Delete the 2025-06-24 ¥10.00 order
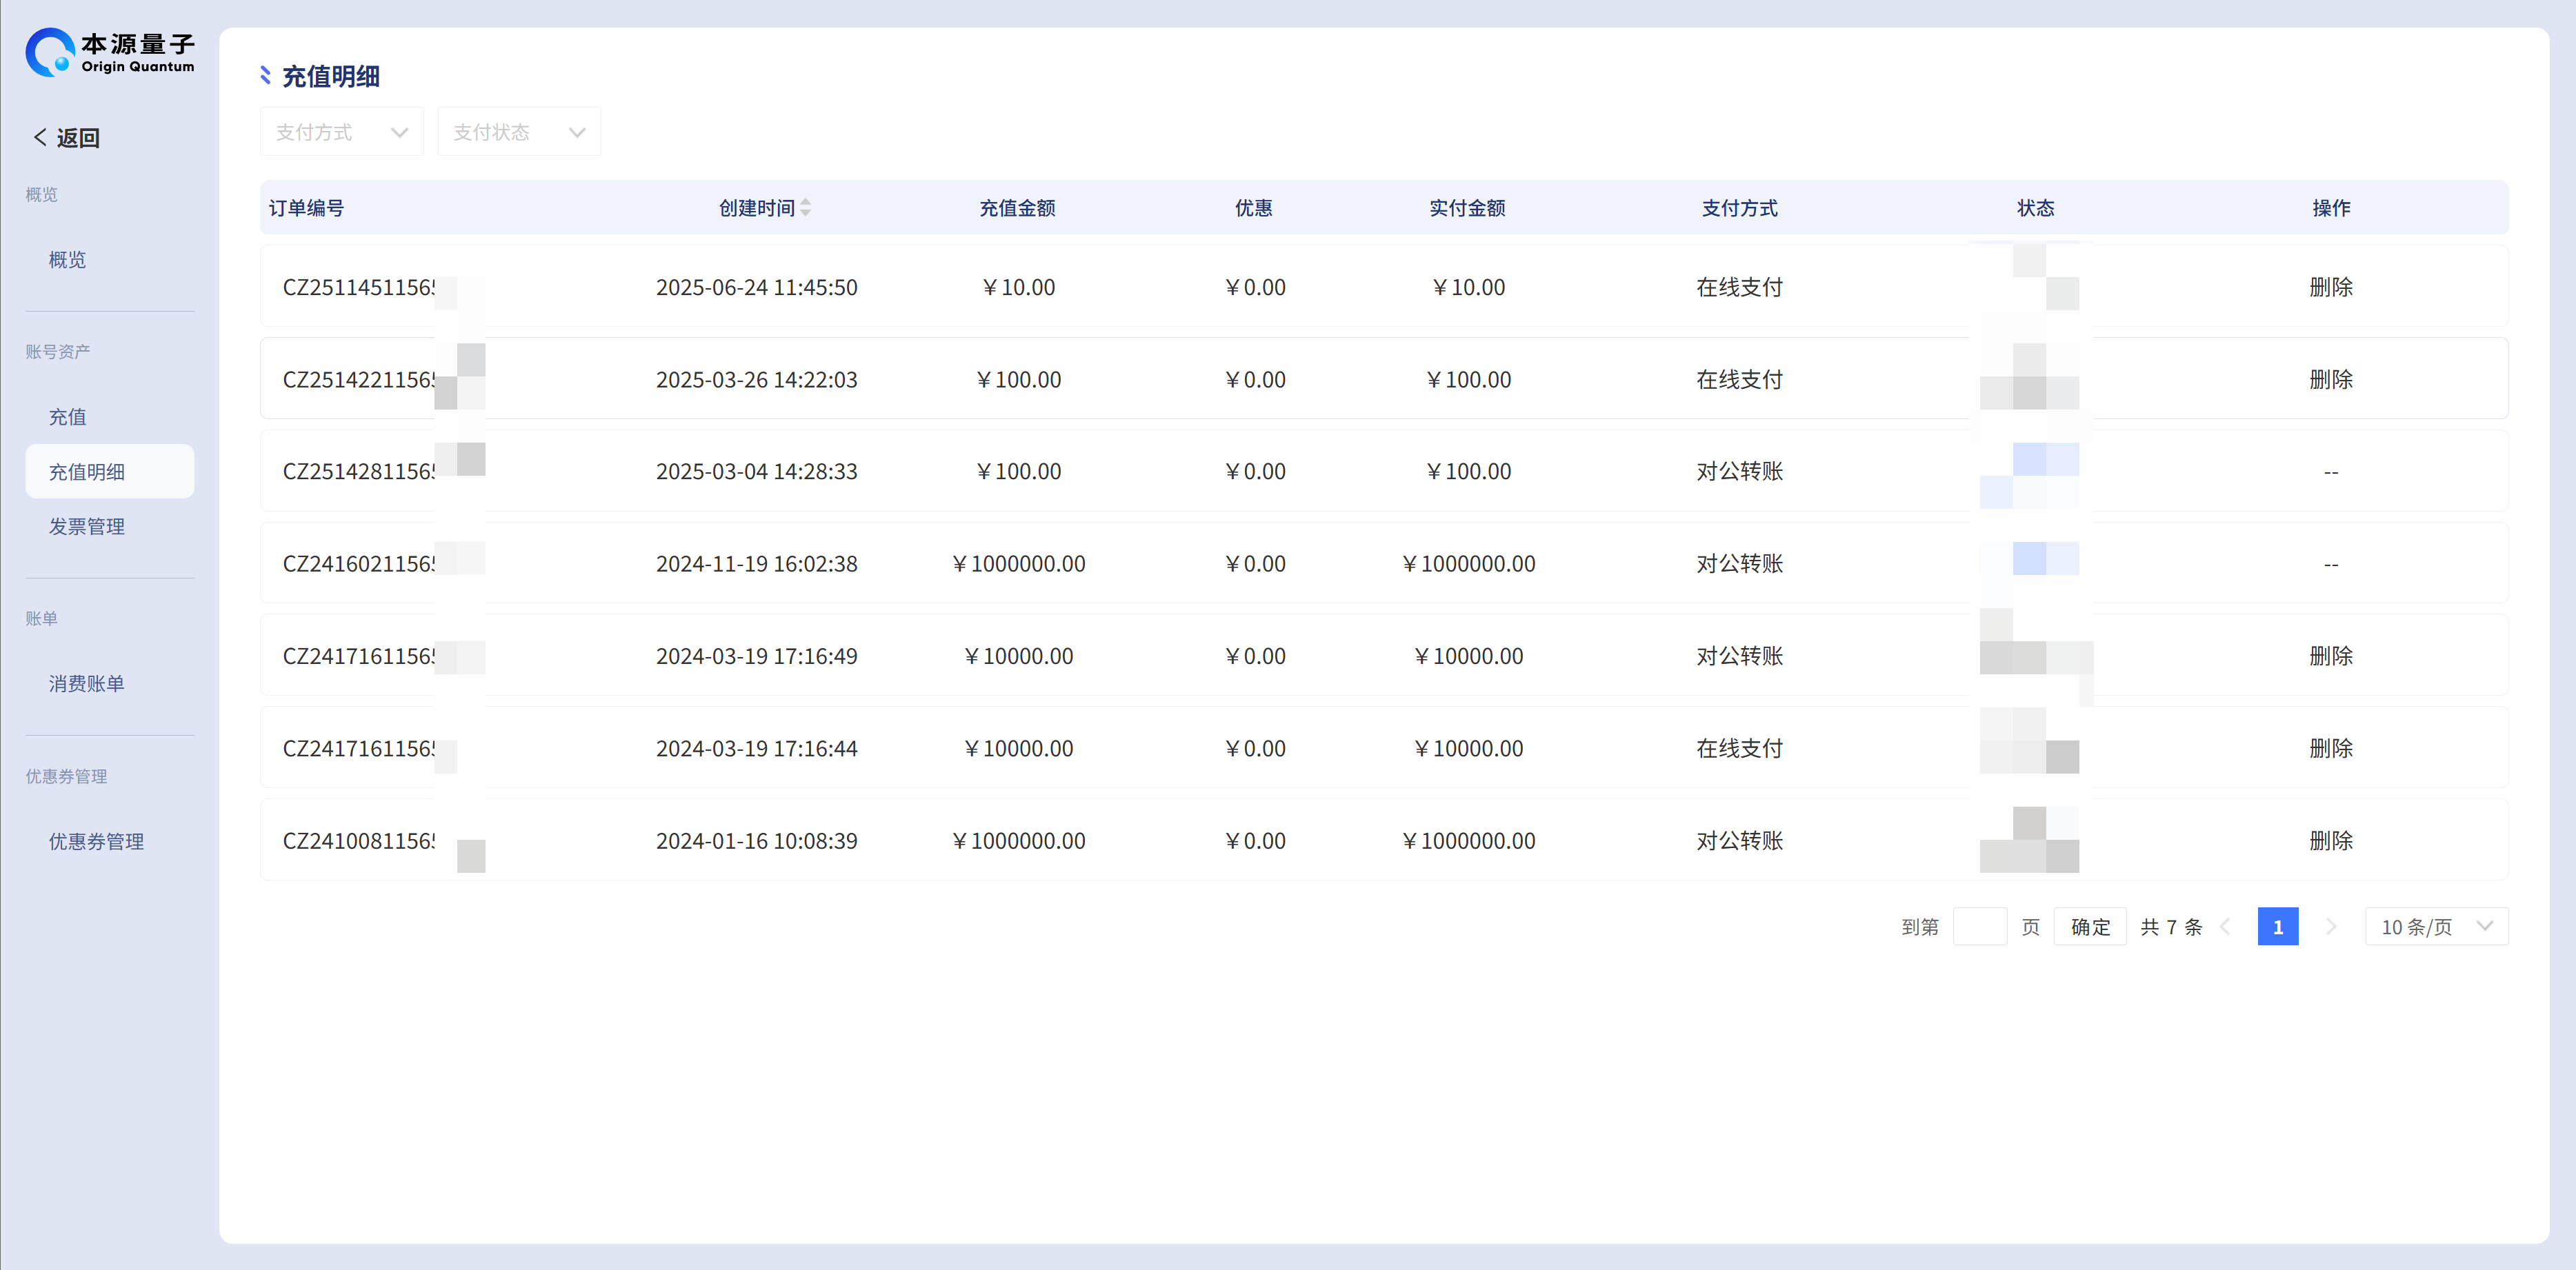This screenshot has width=2576, height=1270. click(2330, 287)
